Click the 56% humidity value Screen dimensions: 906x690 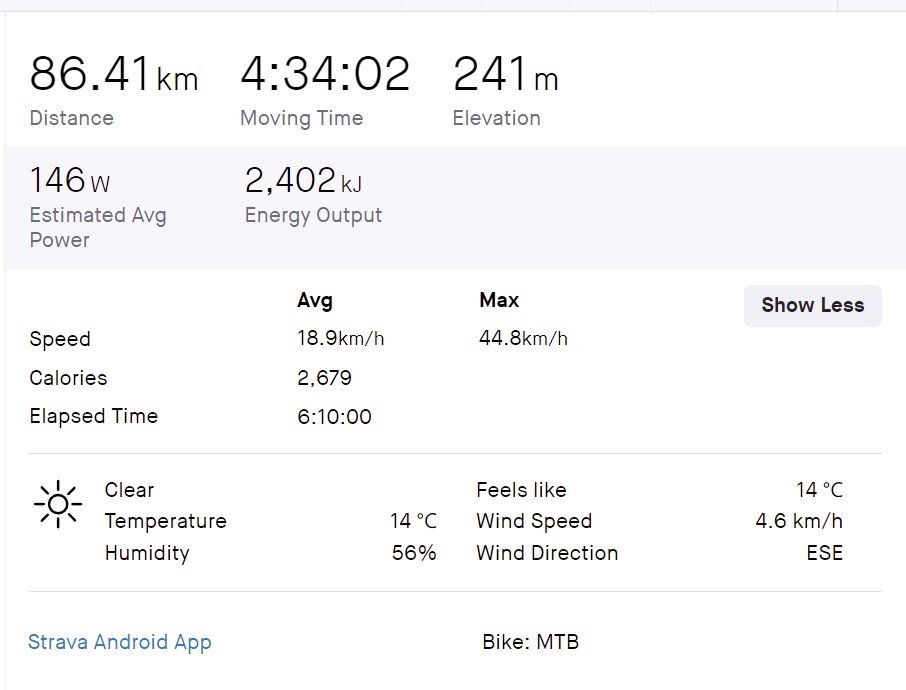pos(414,553)
